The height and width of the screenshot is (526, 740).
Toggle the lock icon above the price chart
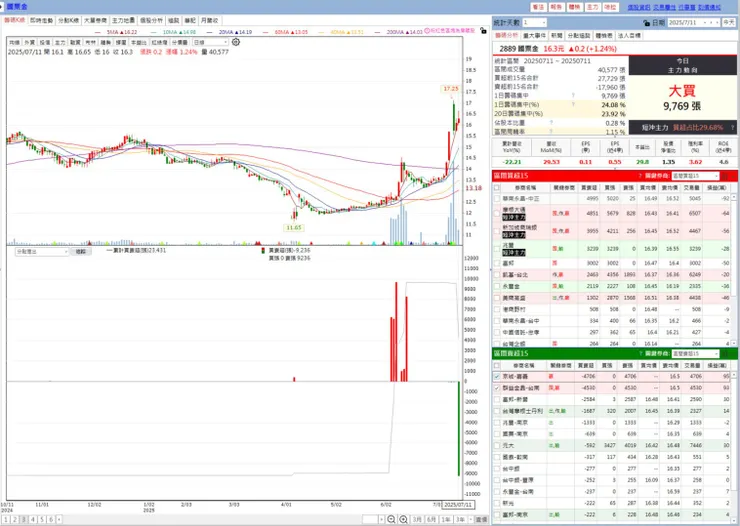pyautogui.click(x=483, y=31)
